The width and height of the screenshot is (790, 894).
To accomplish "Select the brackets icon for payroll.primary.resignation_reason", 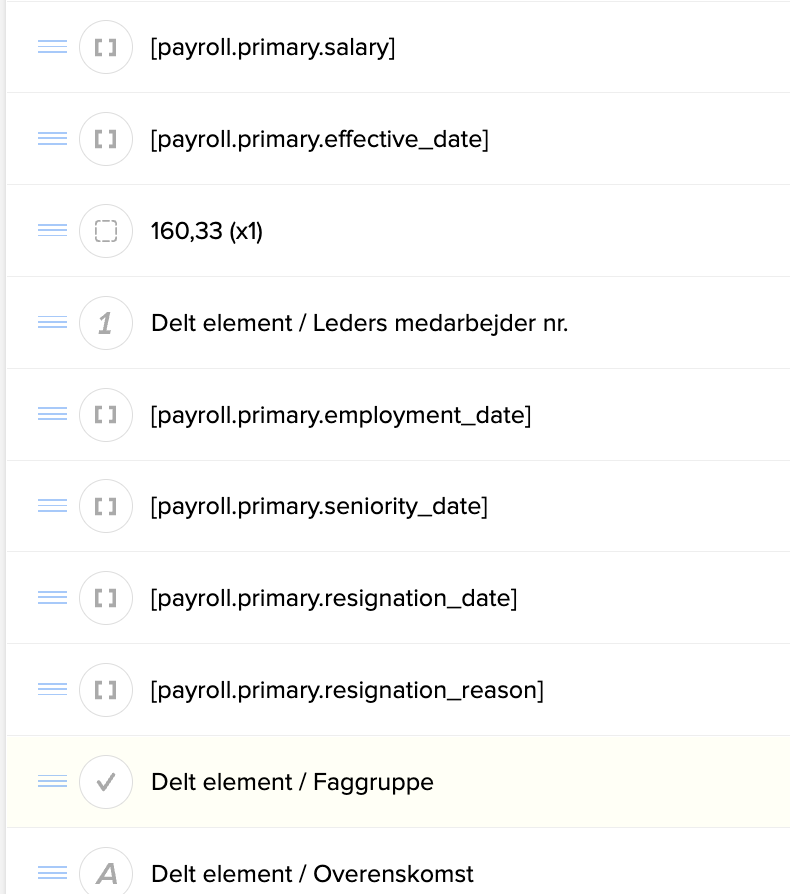I will pyautogui.click(x=106, y=689).
